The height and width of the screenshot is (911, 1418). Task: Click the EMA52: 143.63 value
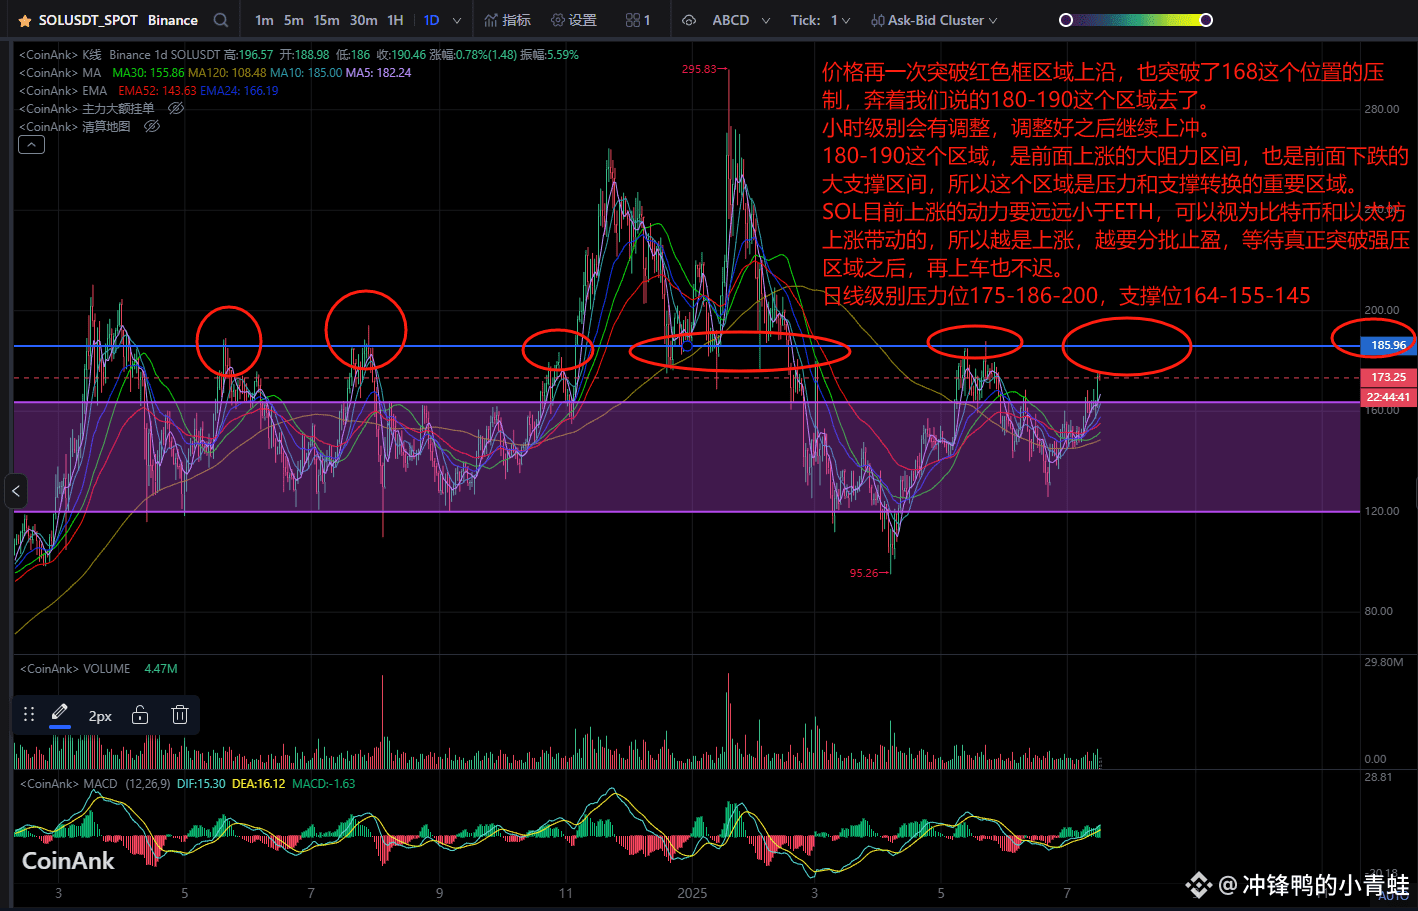click(157, 90)
